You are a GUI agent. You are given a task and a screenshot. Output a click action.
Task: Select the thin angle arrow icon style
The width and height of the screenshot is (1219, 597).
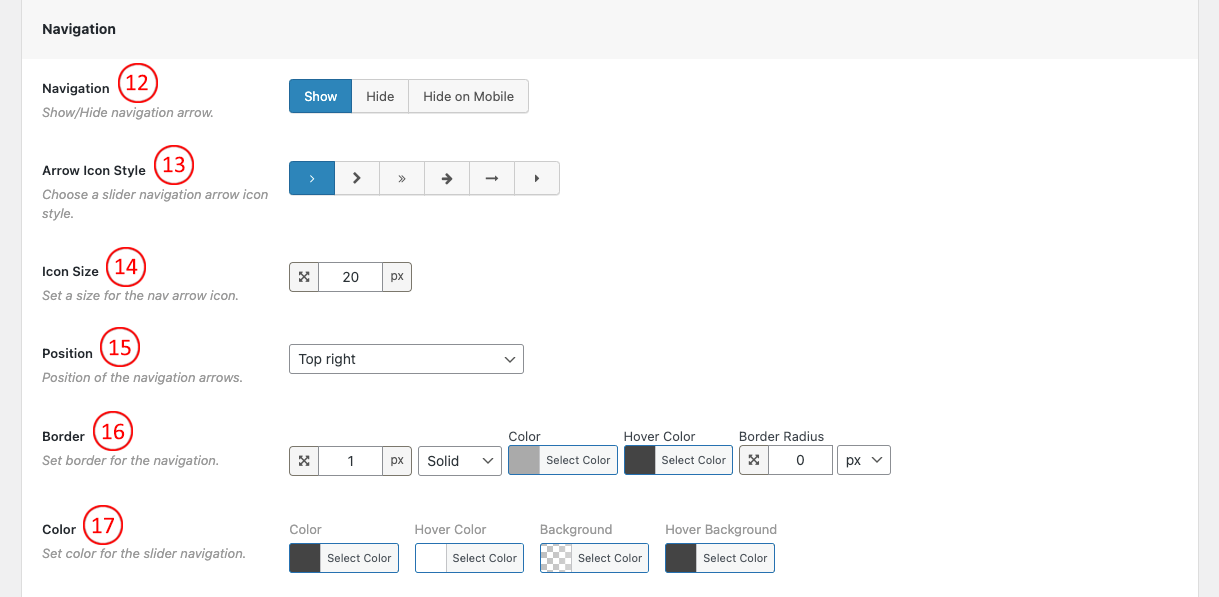click(x=312, y=178)
